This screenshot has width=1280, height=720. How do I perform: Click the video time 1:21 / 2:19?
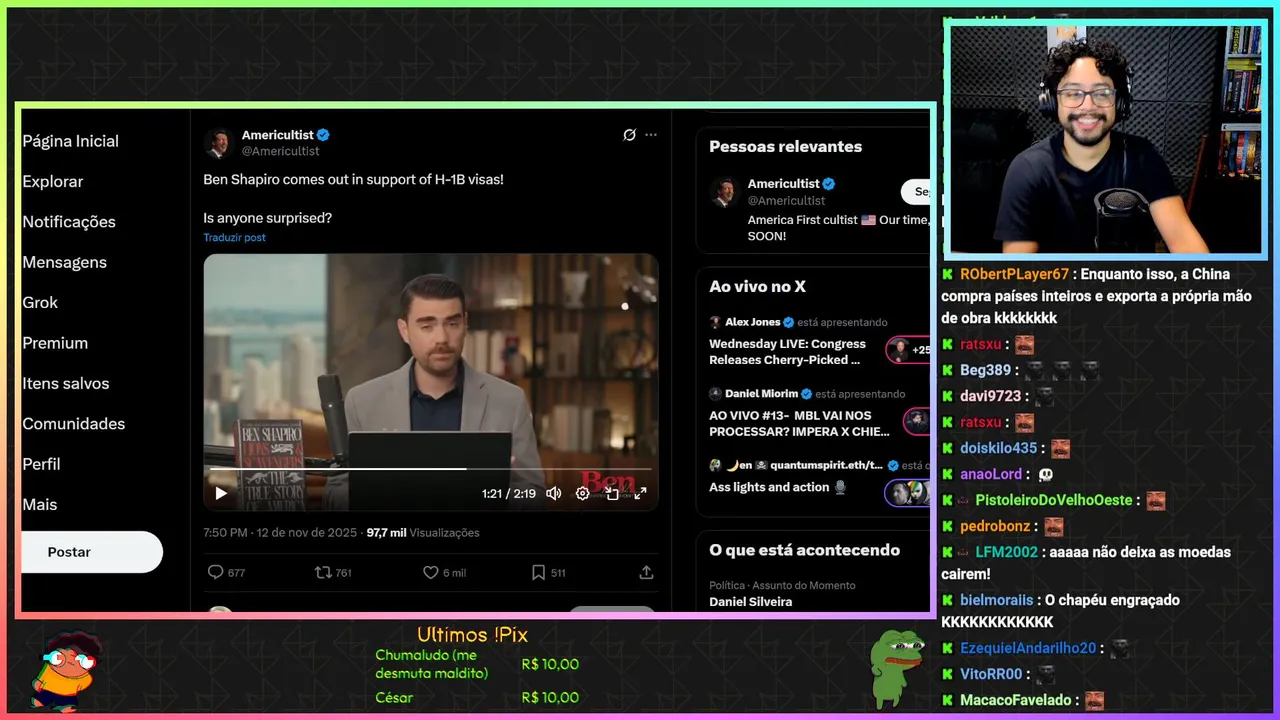[509, 494]
